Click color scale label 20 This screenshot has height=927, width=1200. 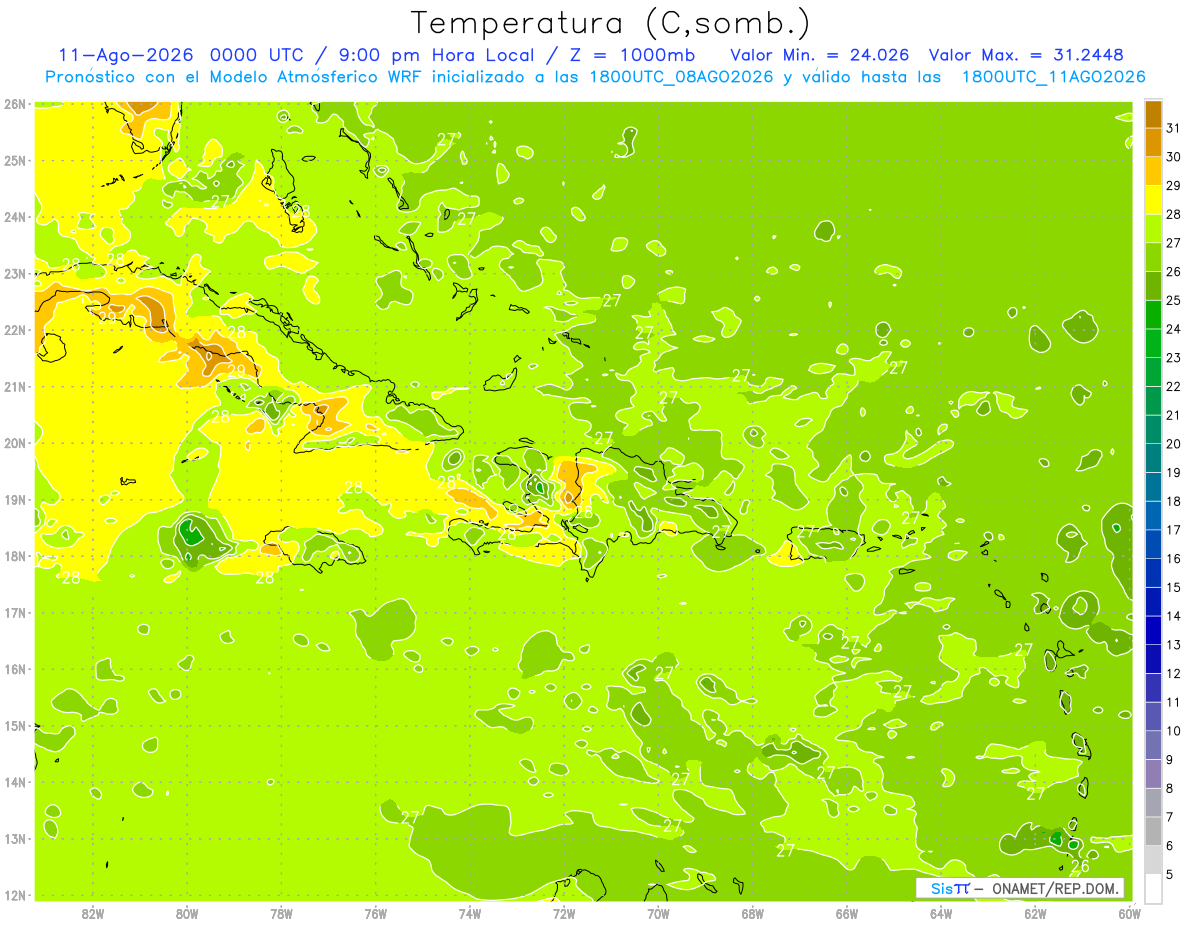pyautogui.click(x=1173, y=444)
